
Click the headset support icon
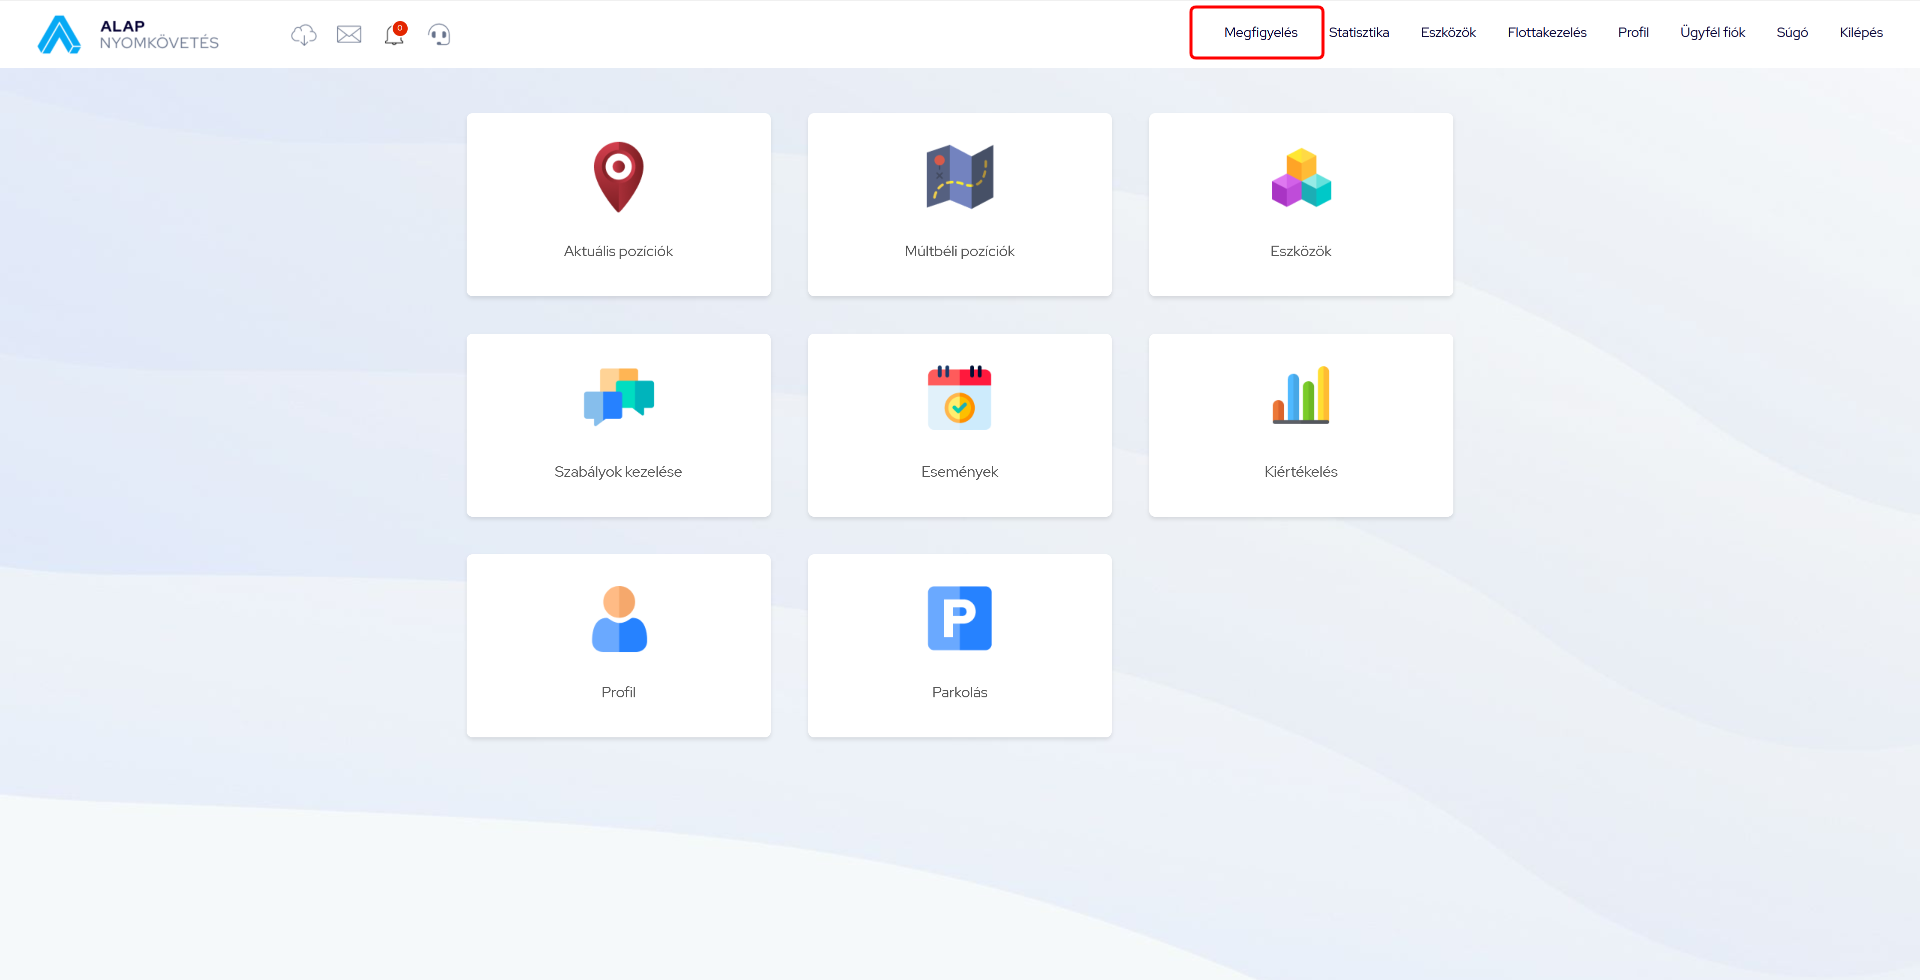[439, 35]
